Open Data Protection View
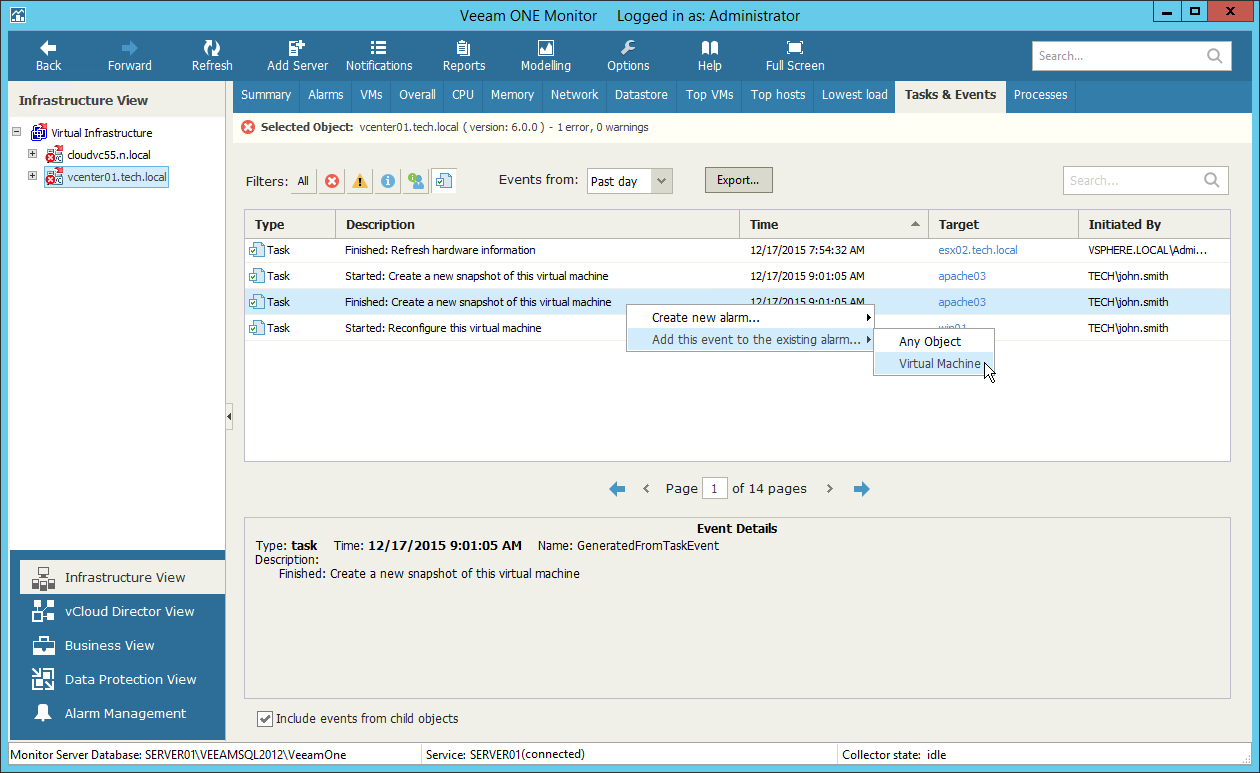The height and width of the screenshot is (773, 1260). [x=122, y=679]
